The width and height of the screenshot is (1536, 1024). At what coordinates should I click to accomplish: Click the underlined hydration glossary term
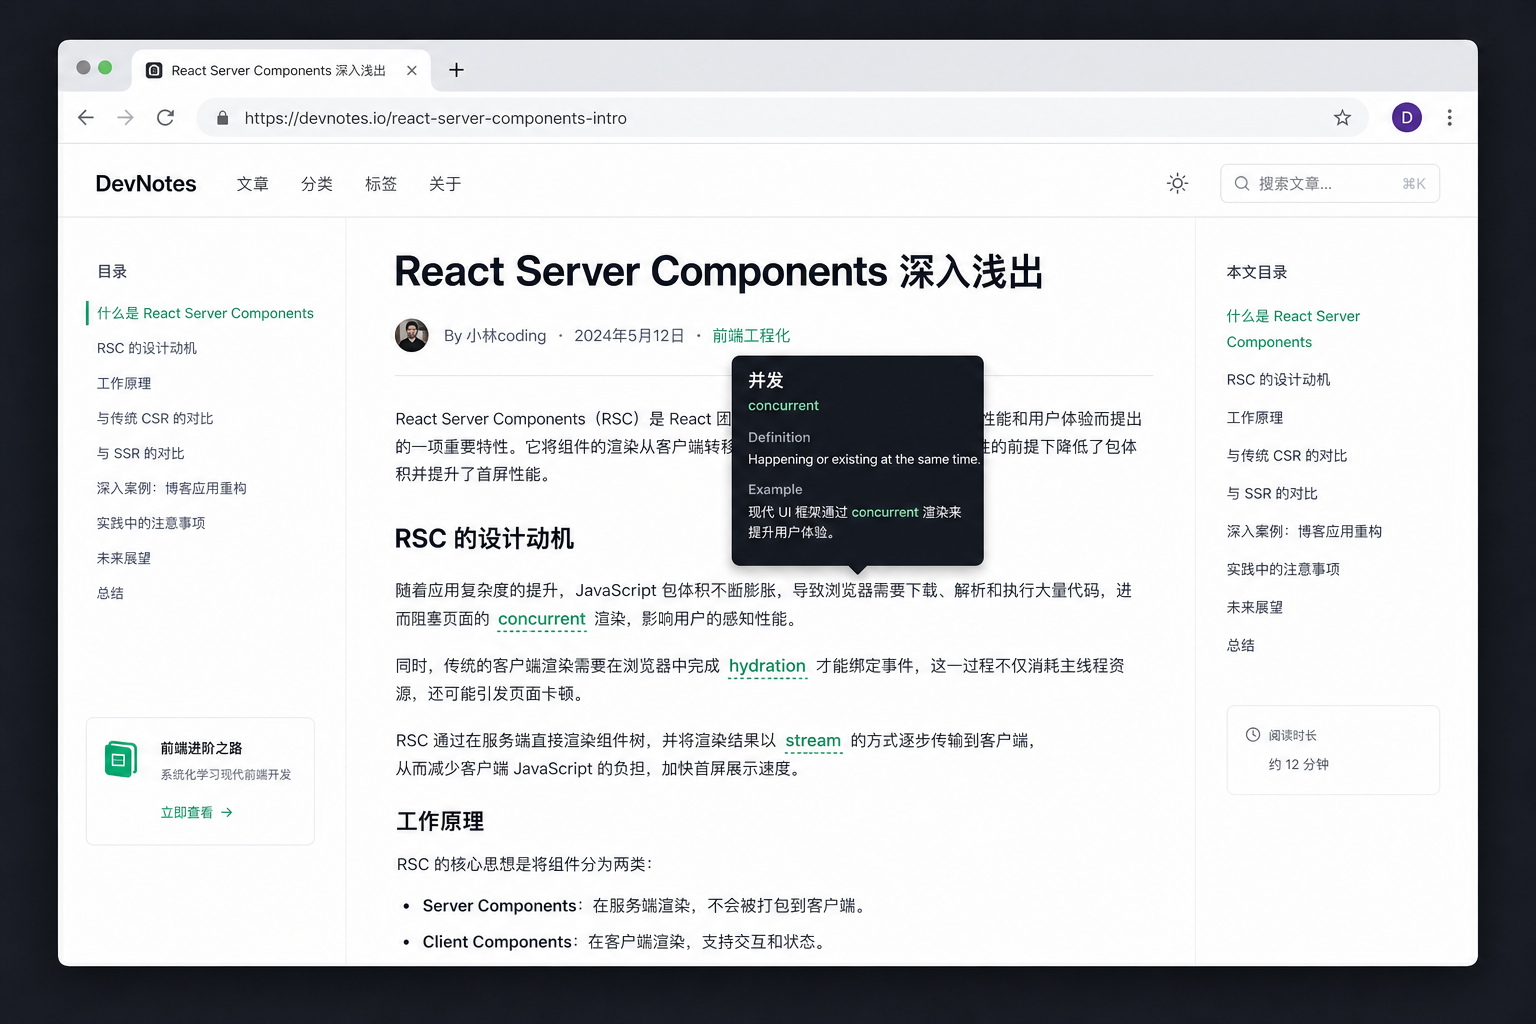[767, 666]
